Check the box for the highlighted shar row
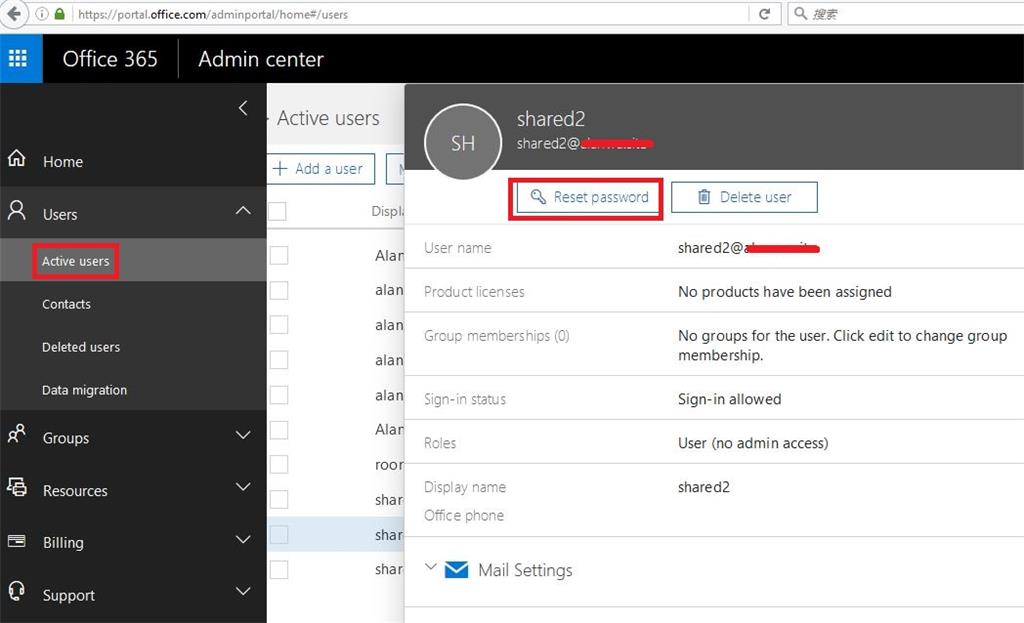Screen dimensions: 1024x623 coord(279,534)
